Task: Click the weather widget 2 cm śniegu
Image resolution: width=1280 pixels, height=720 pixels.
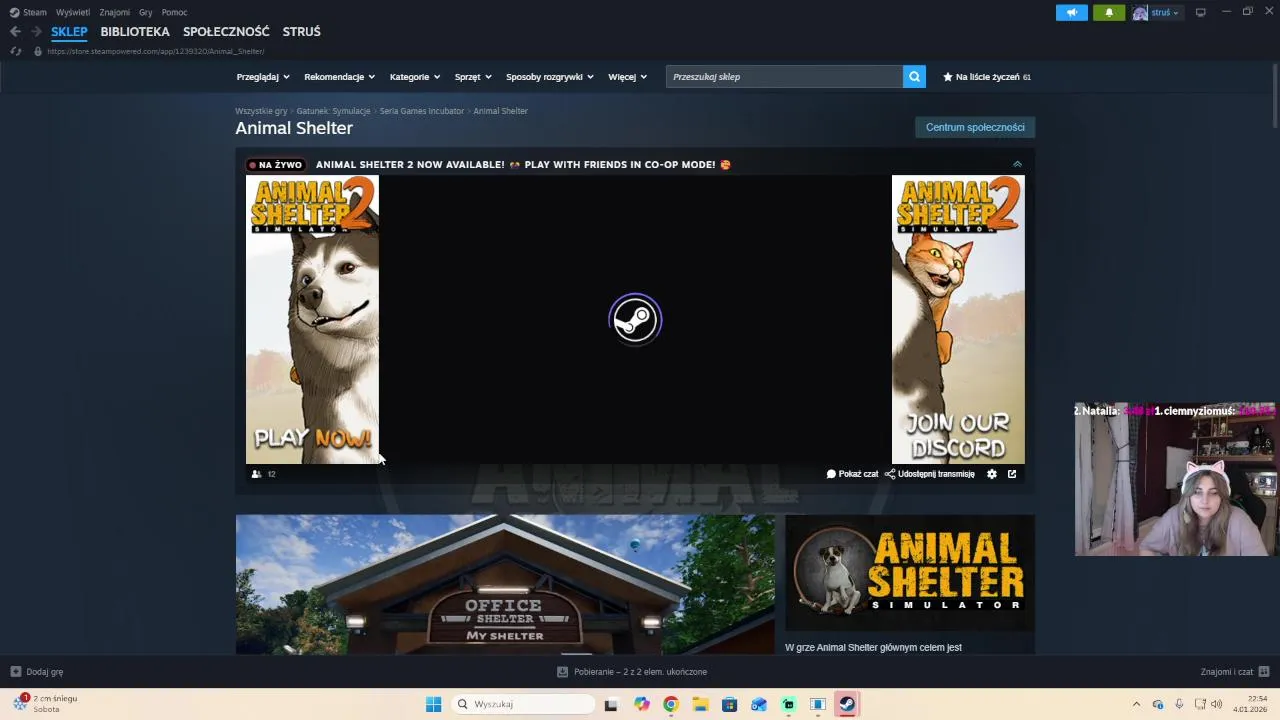Action: pyautogui.click(x=45, y=704)
